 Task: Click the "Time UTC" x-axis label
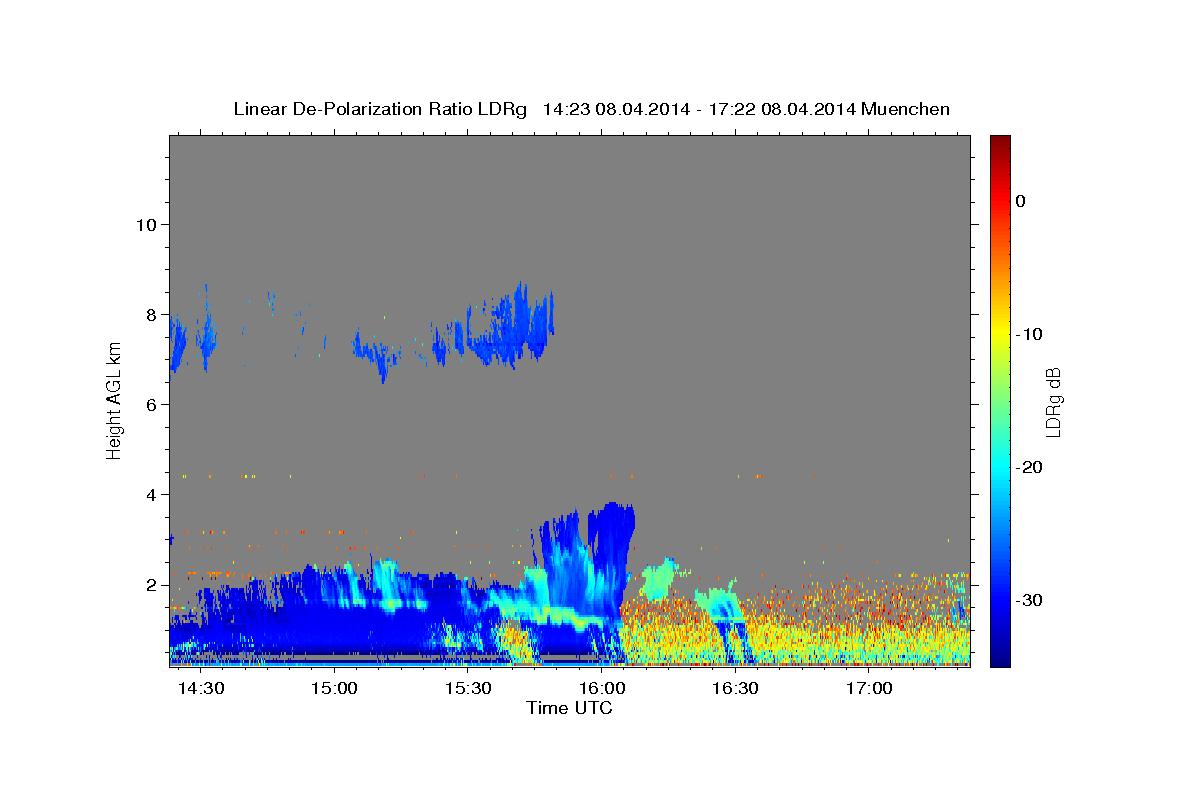569,708
